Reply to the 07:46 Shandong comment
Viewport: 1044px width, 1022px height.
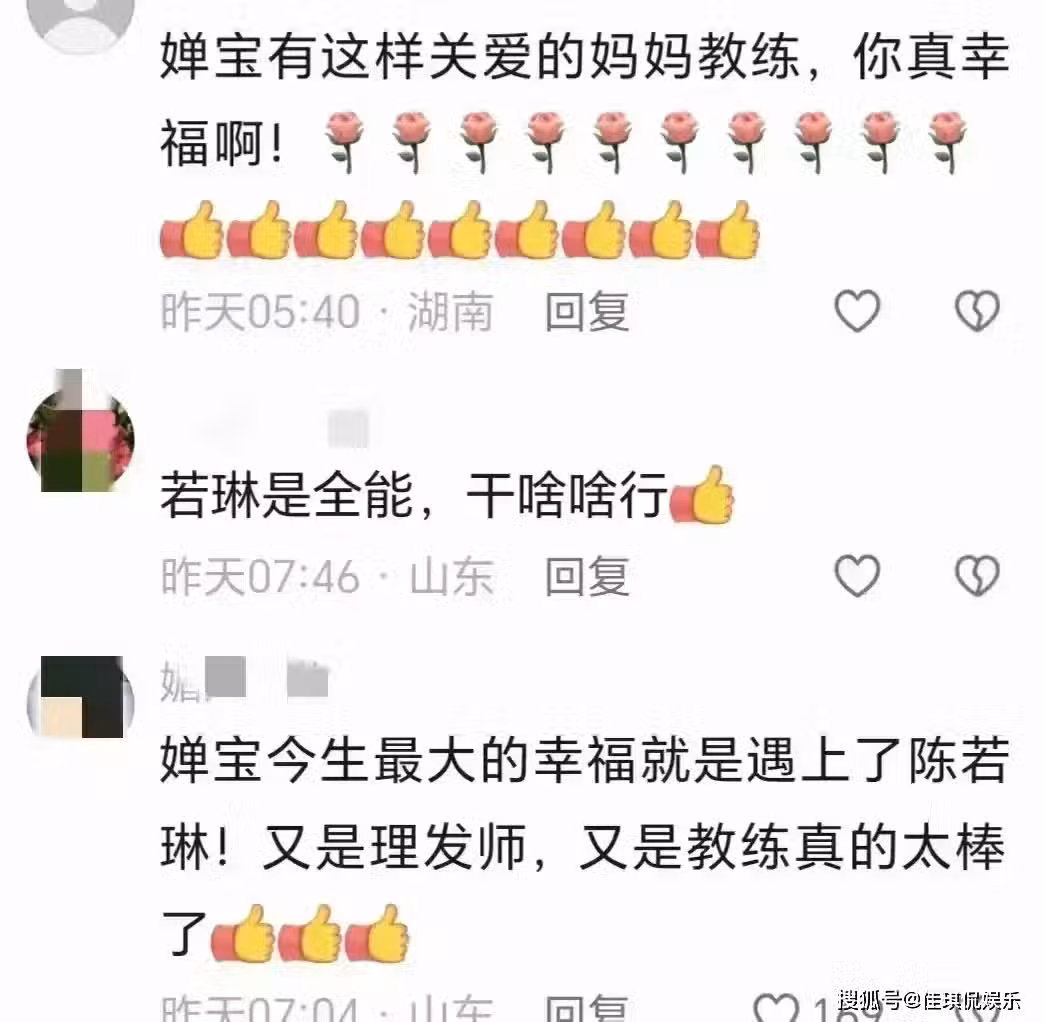pyautogui.click(x=587, y=577)
